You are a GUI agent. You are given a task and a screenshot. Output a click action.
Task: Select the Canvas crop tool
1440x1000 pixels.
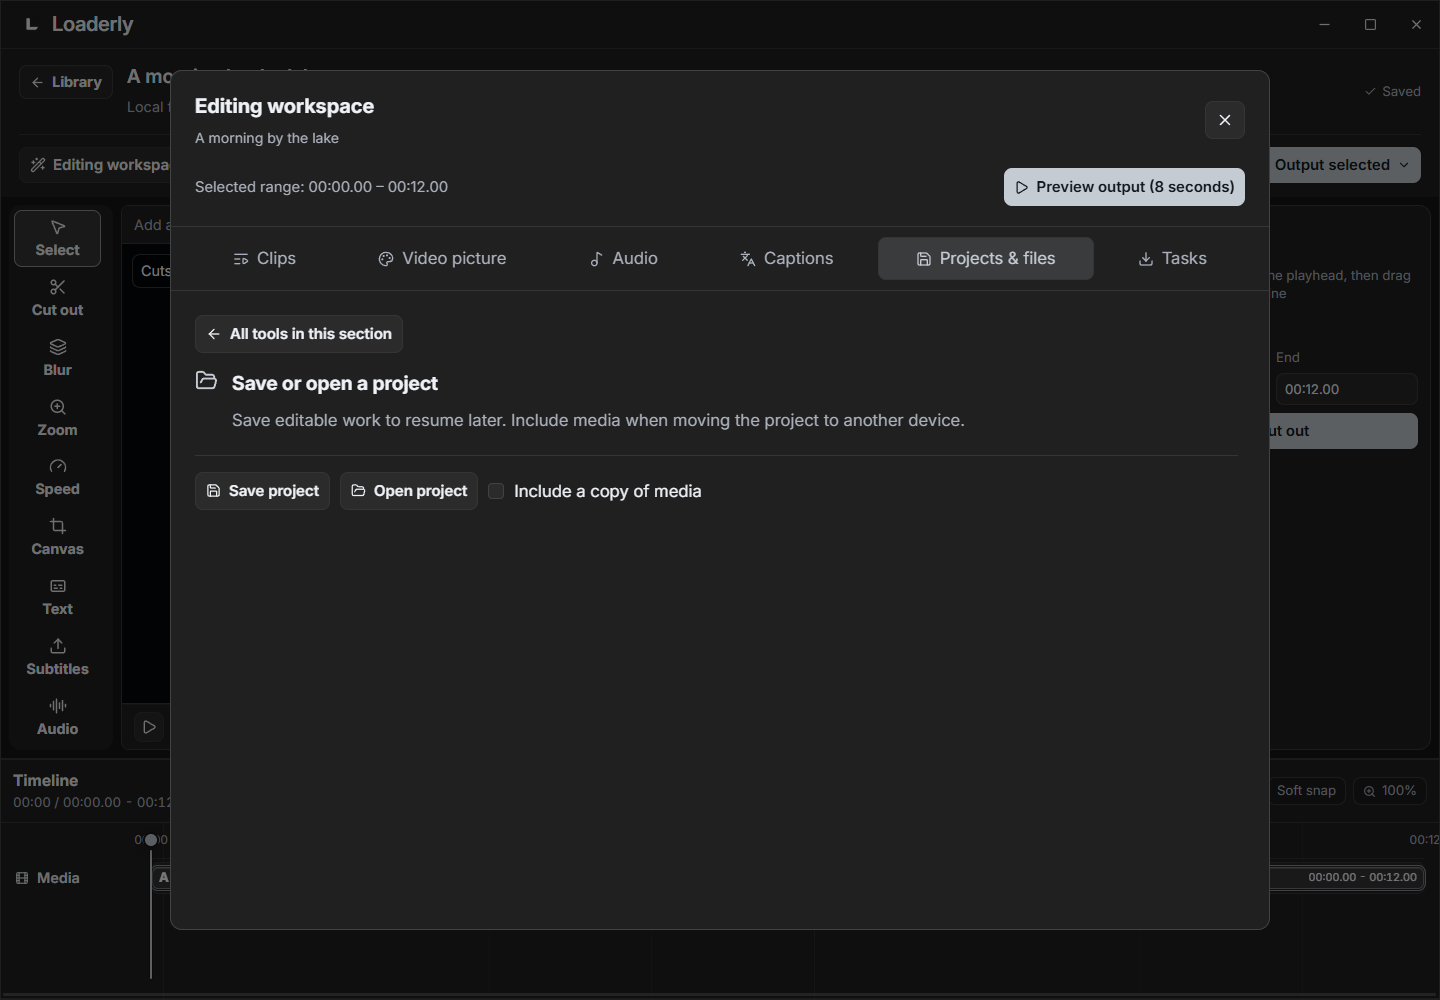pyautogui.click(x=57, y=537)
